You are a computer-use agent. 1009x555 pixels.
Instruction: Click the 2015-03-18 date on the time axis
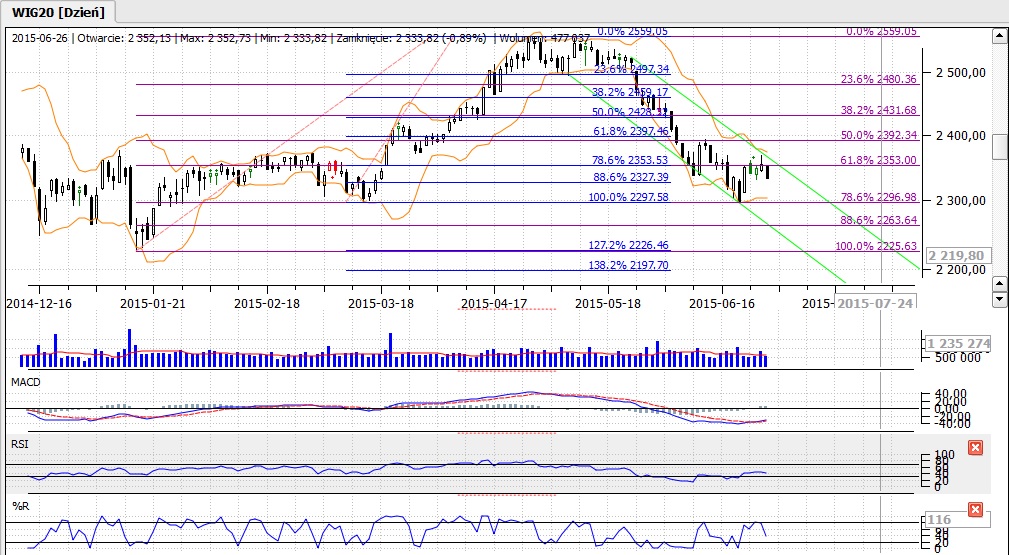click(x=380, y=303)
